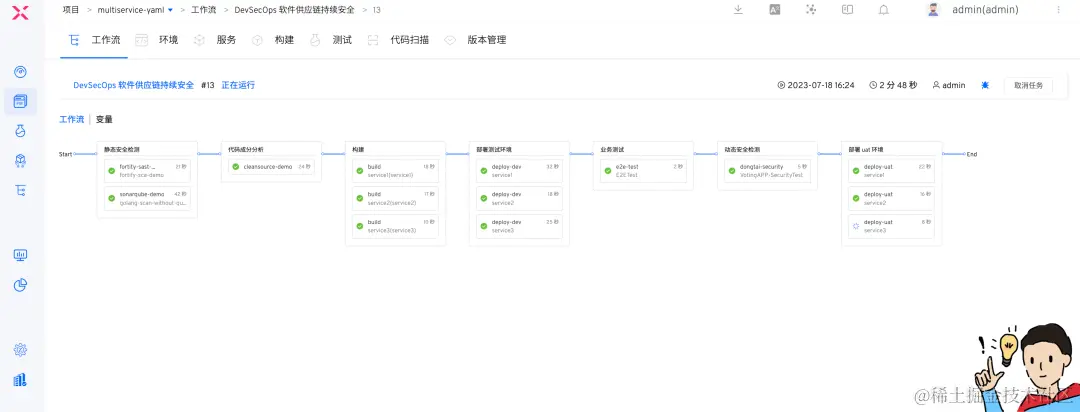Click the 动态安全检测 stage title
1080x412 pixels.
click(x=742, y=150)
